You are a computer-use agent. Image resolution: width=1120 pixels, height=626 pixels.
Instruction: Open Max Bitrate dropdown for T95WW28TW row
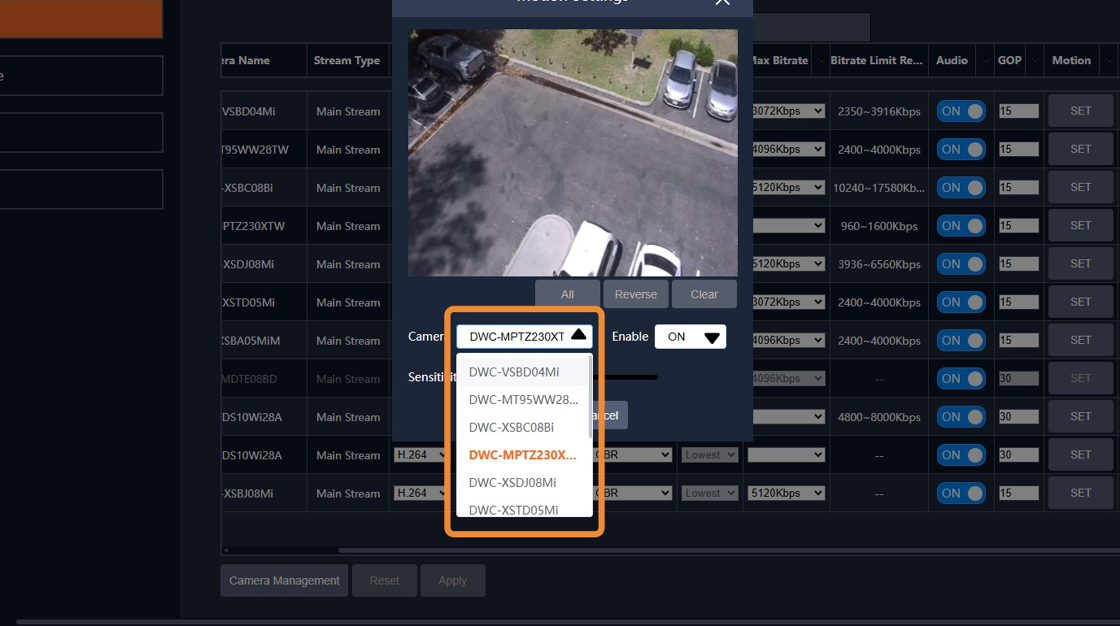tap(789, 149)
